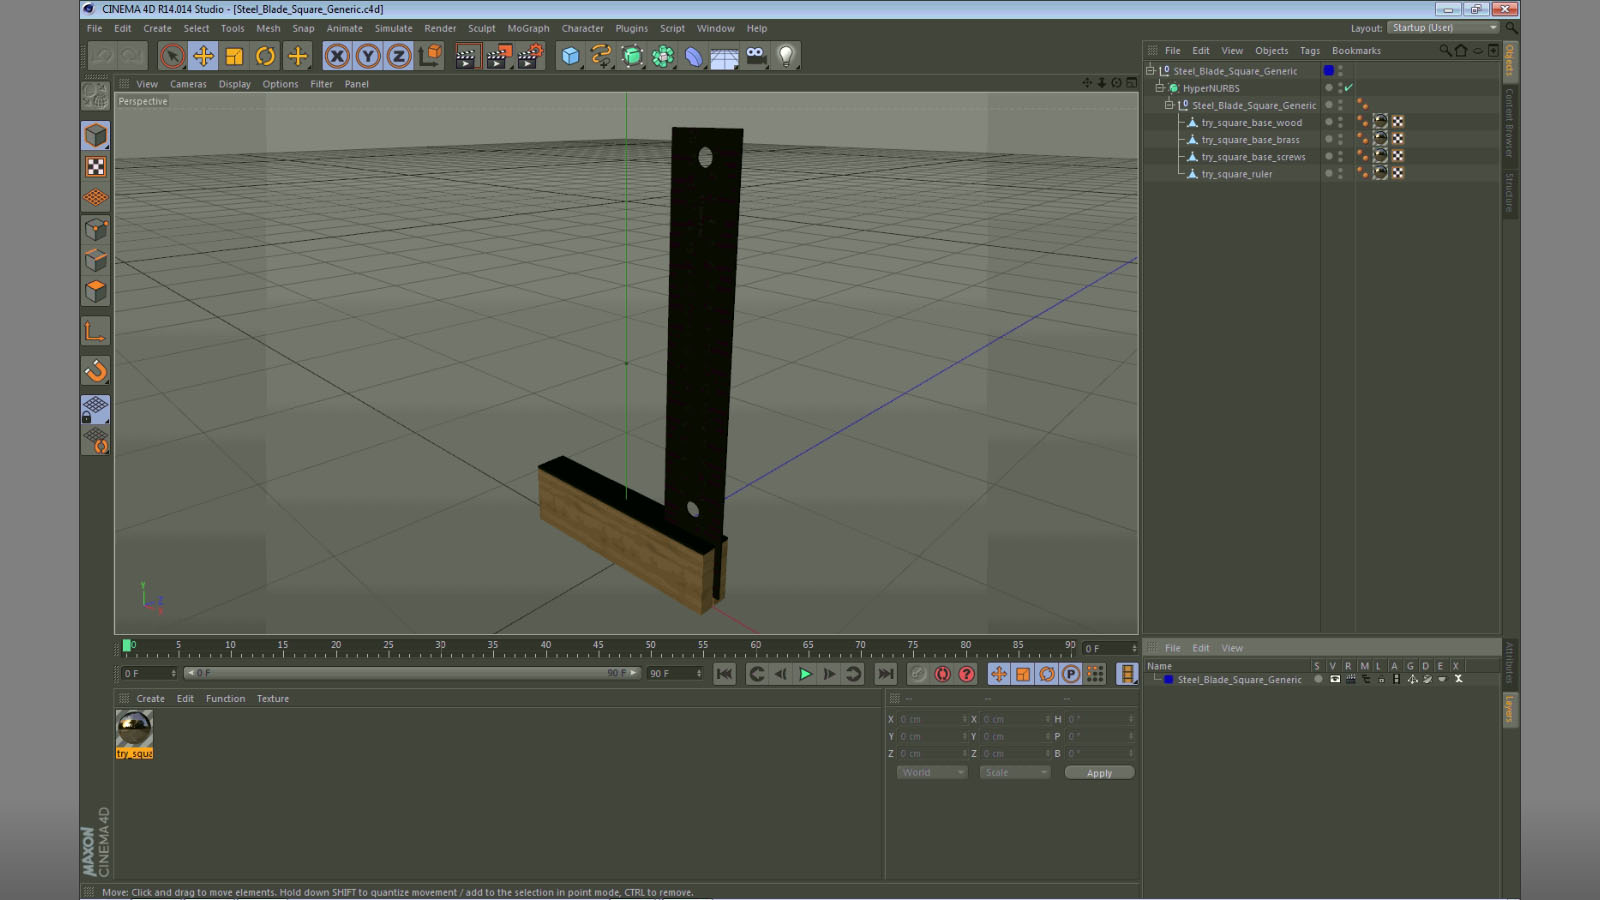Open material manager Function menu
The height and width of the screenshot is (900, 1600).
tap(225, 699)
